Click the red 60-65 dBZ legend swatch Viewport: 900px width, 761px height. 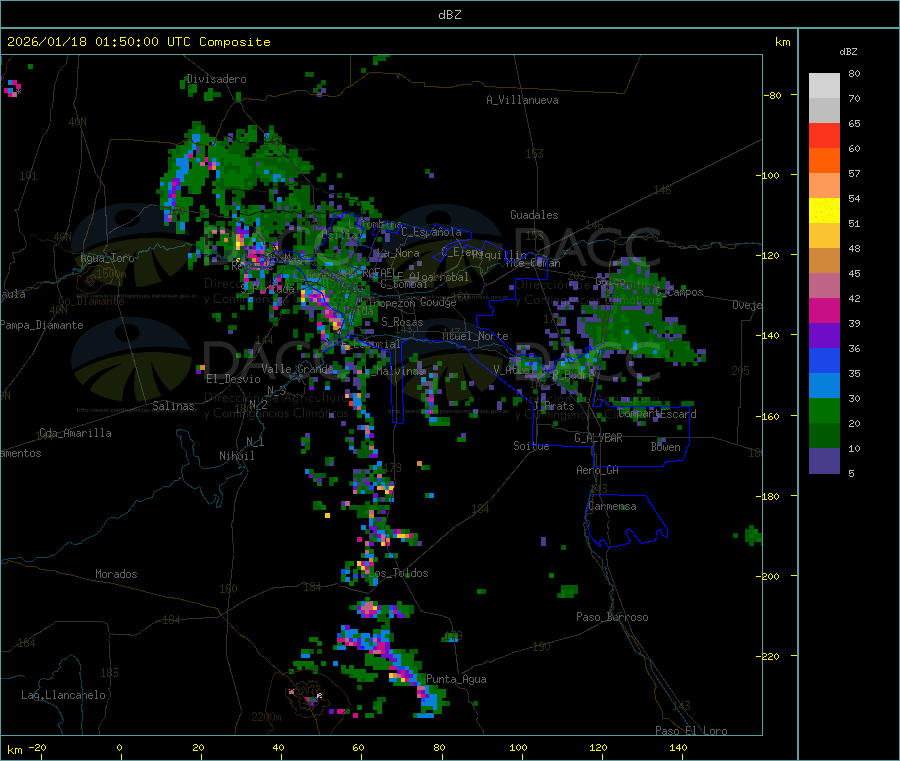tap(824, 135)
